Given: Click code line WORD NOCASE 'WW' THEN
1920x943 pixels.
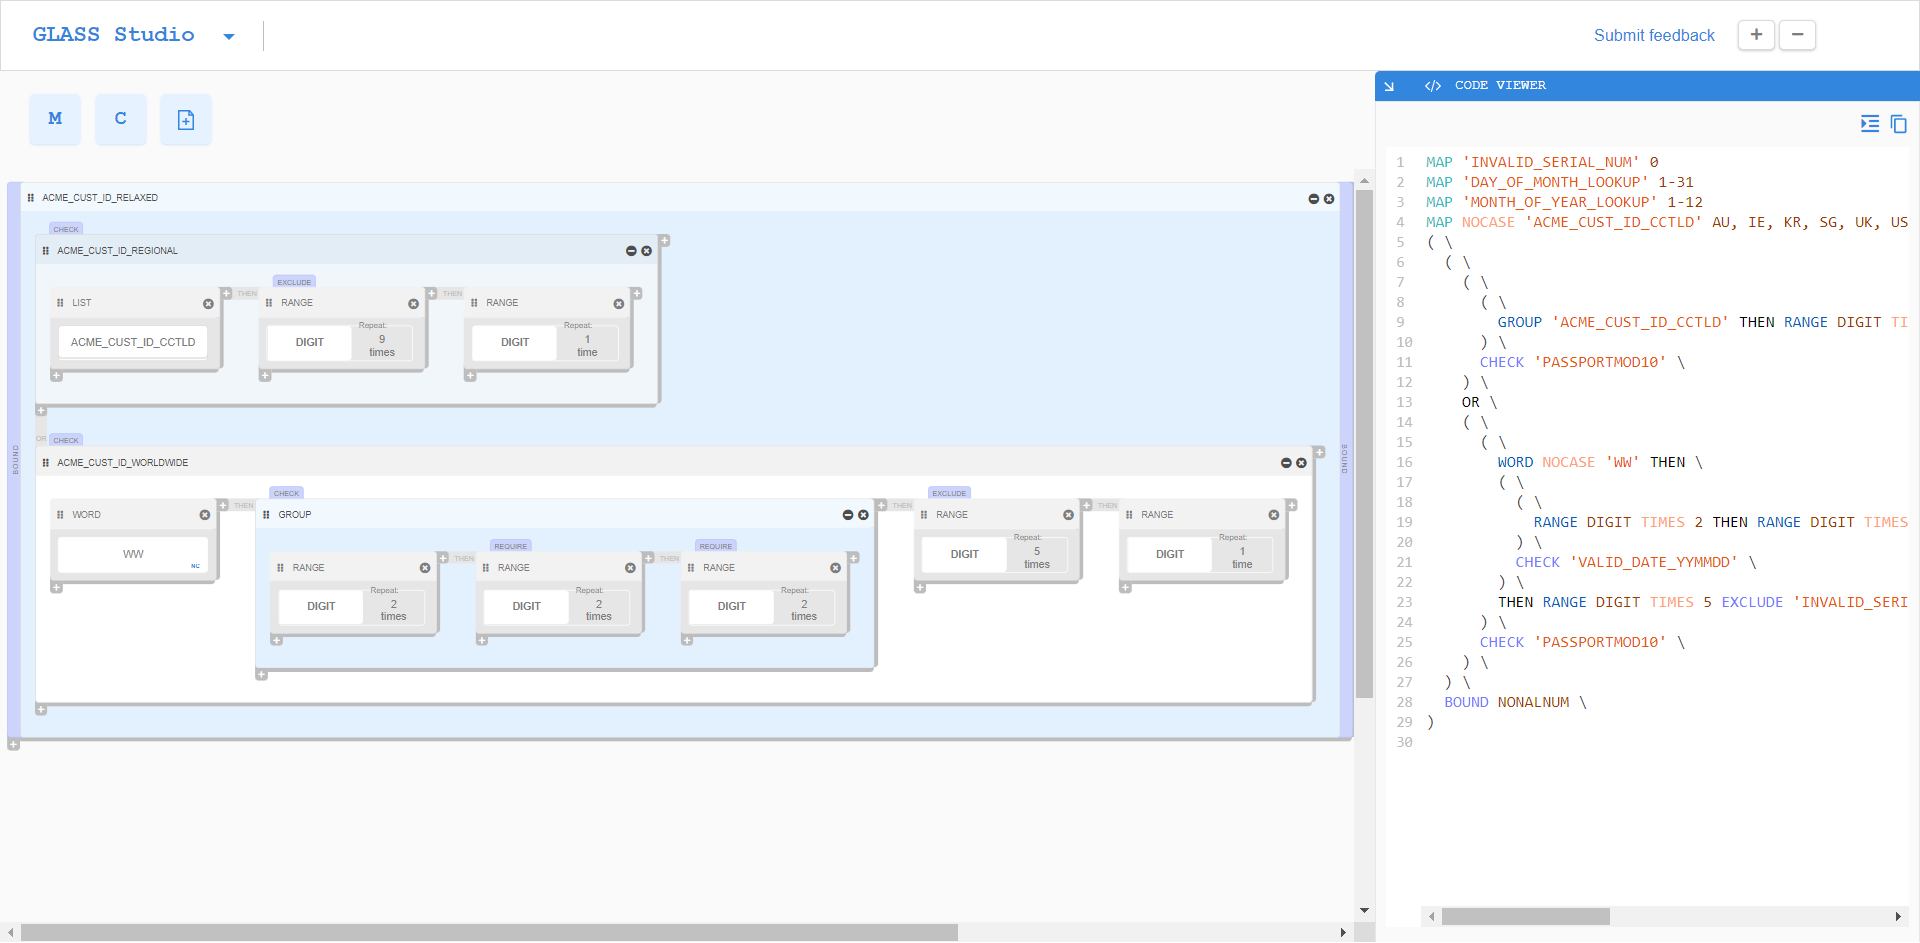Looking at the screenshot, I should [x=1600, y=462].
